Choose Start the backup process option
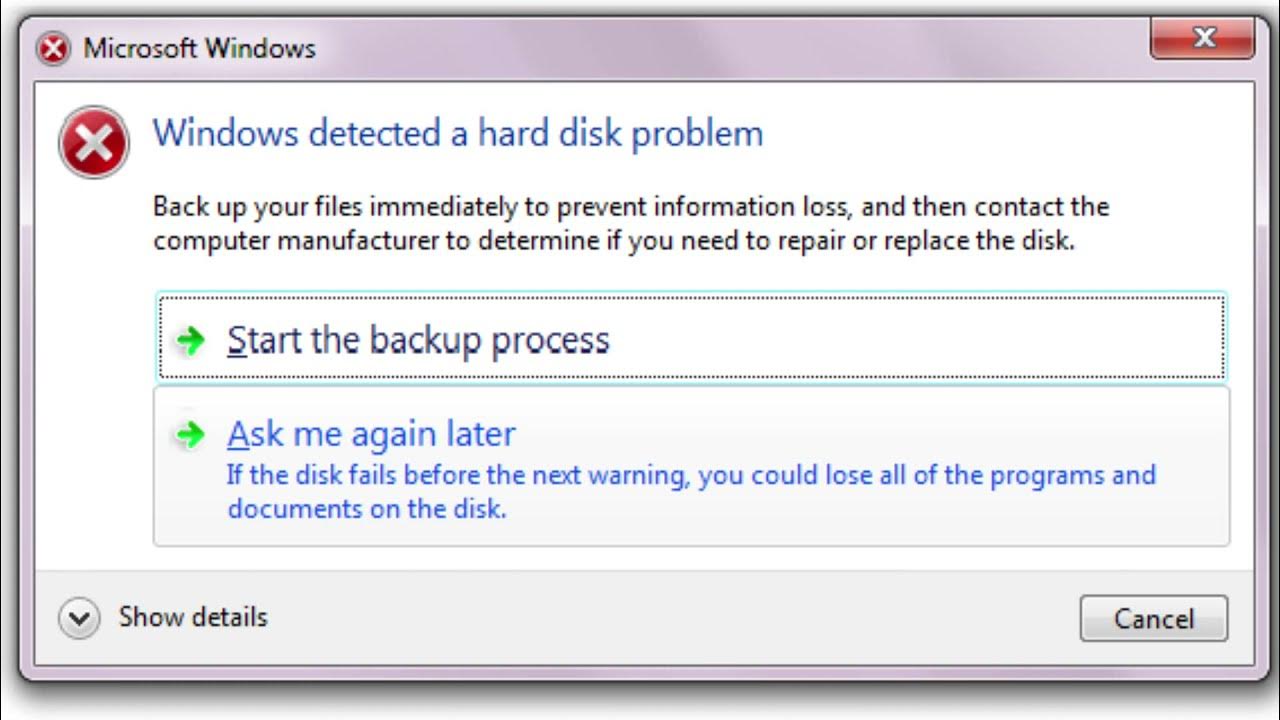Viewport: 1280px width, 720px height. tap(417, 340)
